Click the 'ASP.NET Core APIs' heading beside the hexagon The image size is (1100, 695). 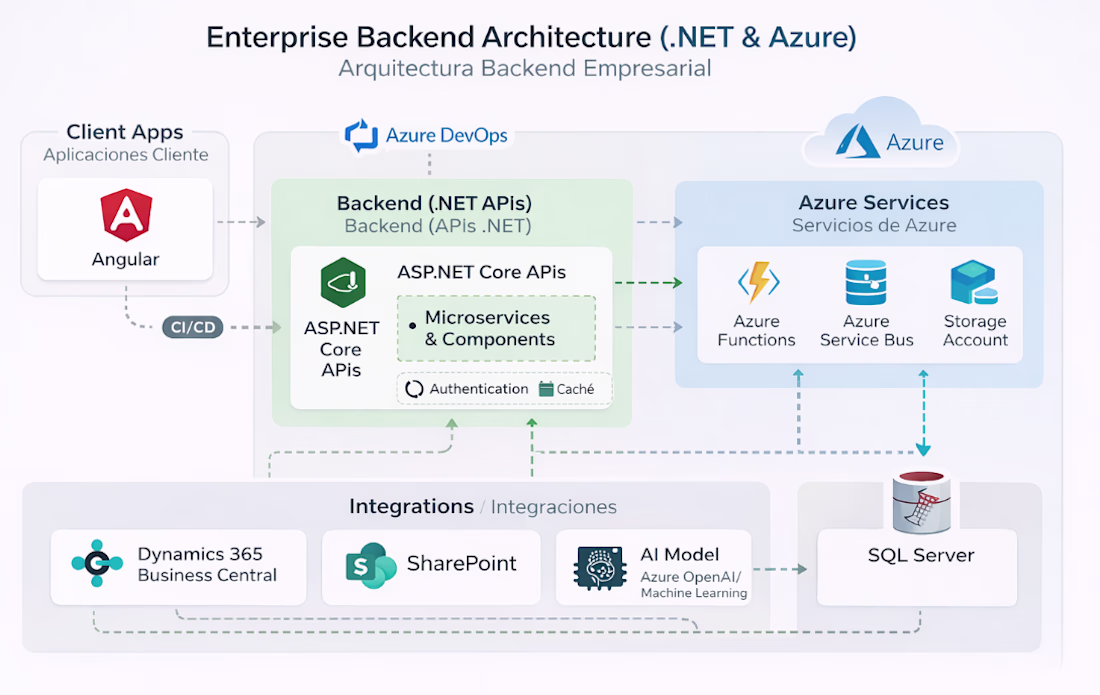[x=481, y=272]
